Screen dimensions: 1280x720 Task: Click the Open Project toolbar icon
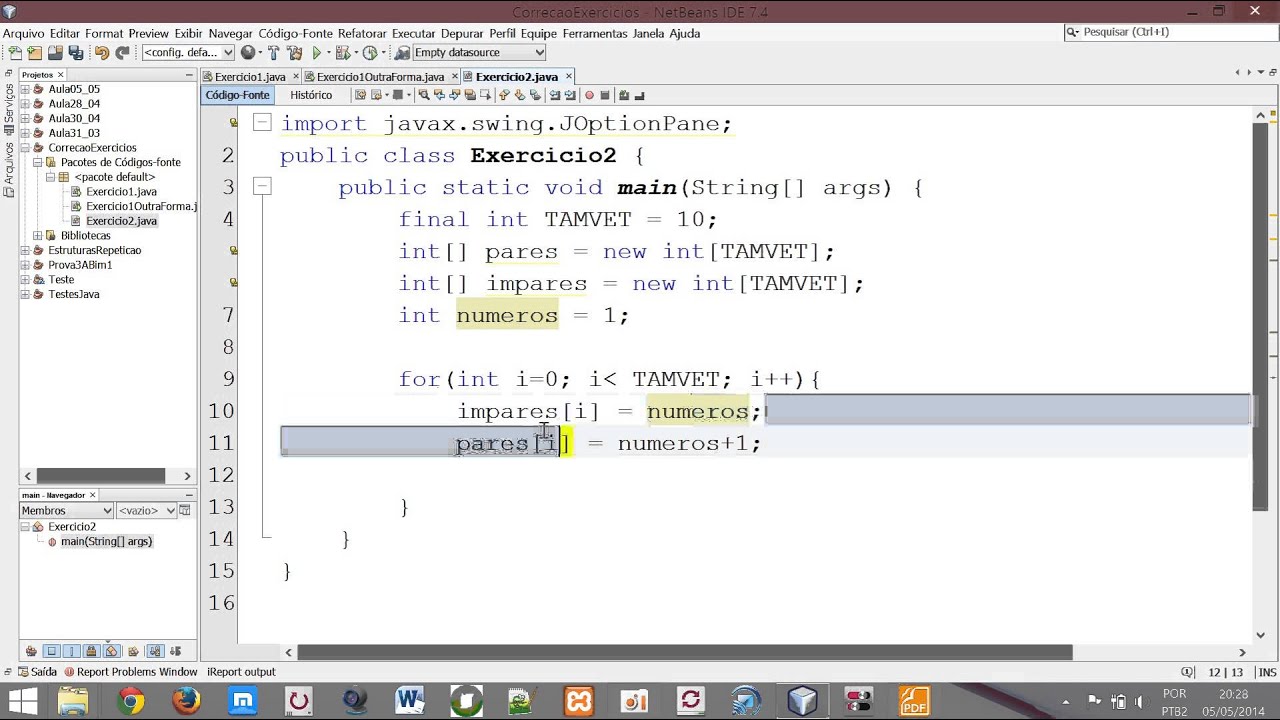click(55, 52)
